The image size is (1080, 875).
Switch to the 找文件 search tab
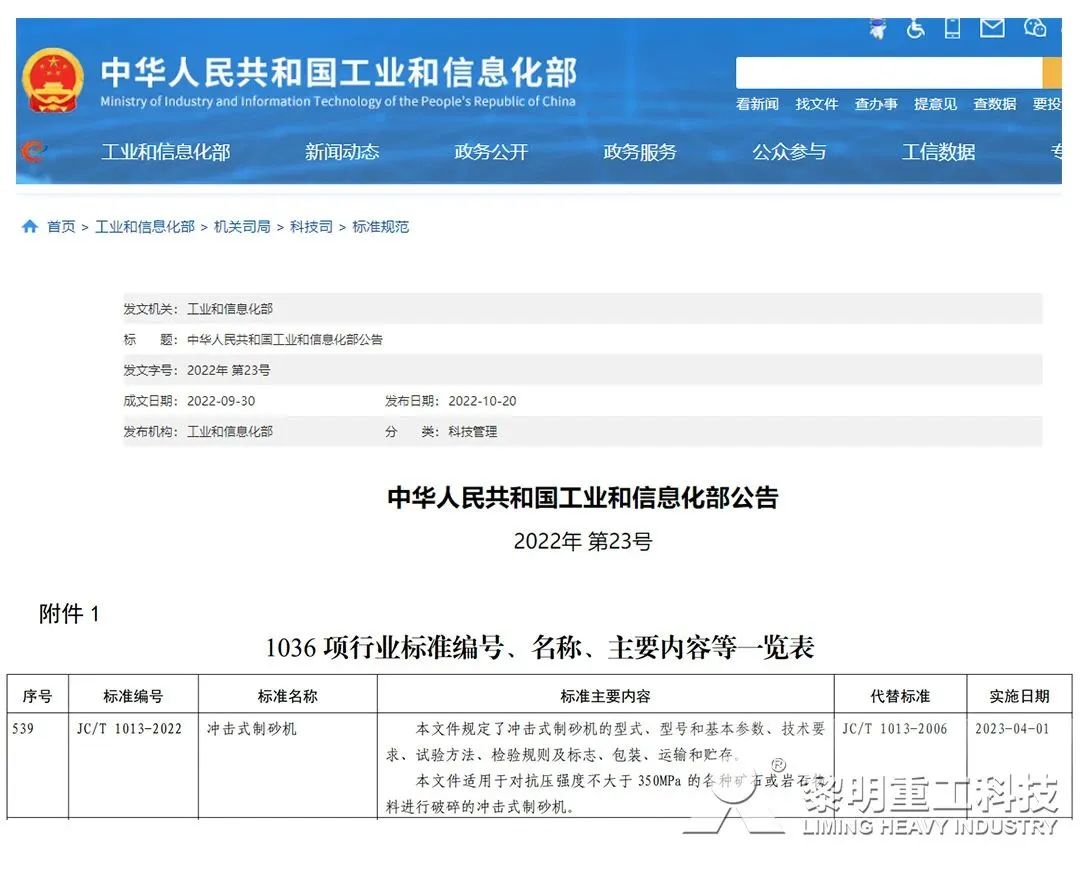(817, 104)
